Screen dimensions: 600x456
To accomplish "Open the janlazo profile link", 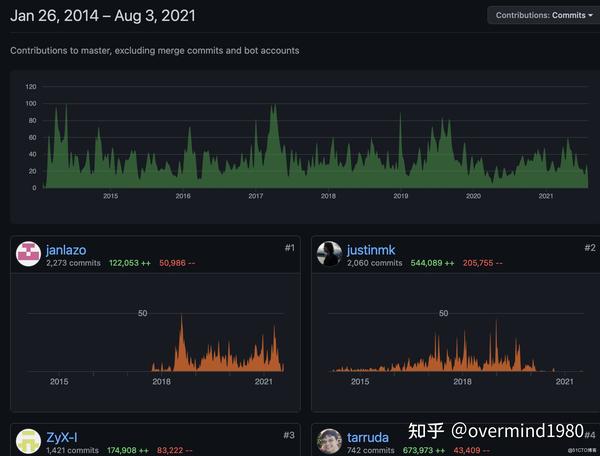I will (x=66, y=250).
